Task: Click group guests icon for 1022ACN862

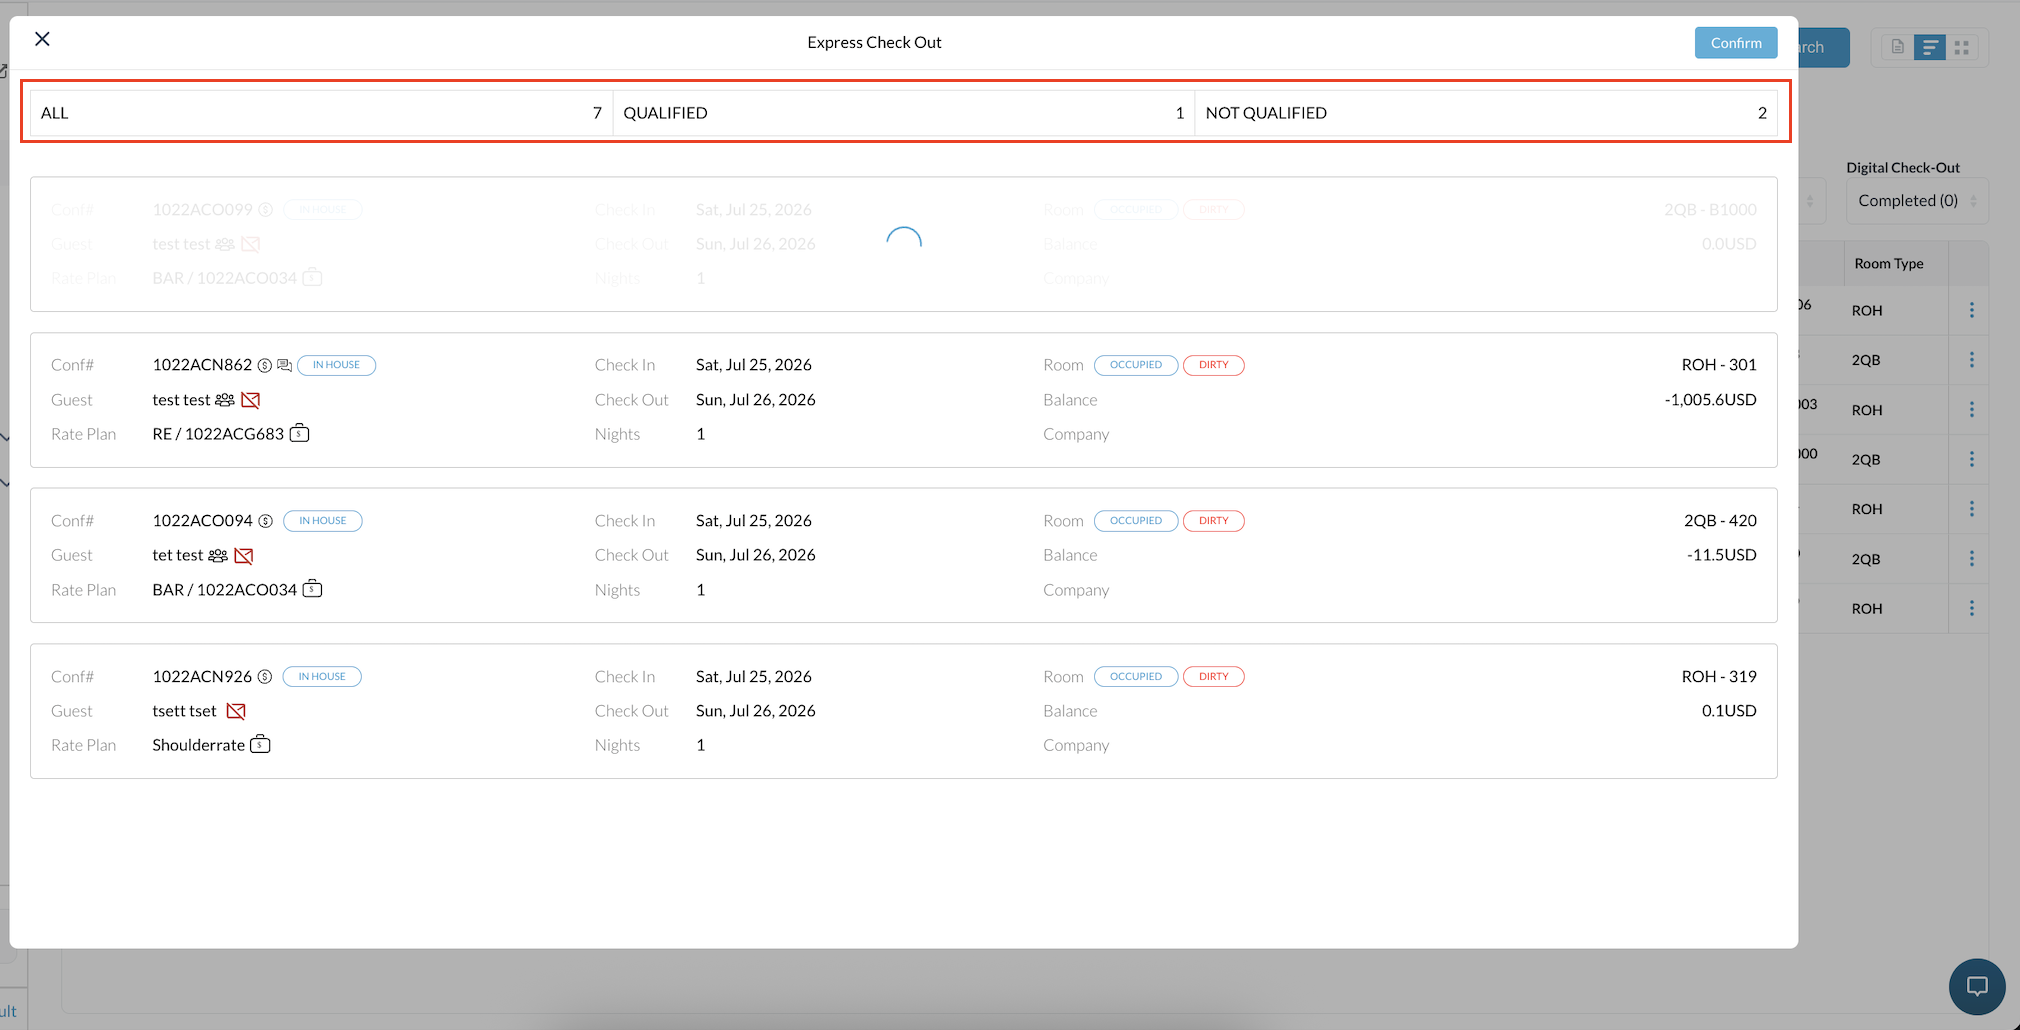Action: (225, 400)
